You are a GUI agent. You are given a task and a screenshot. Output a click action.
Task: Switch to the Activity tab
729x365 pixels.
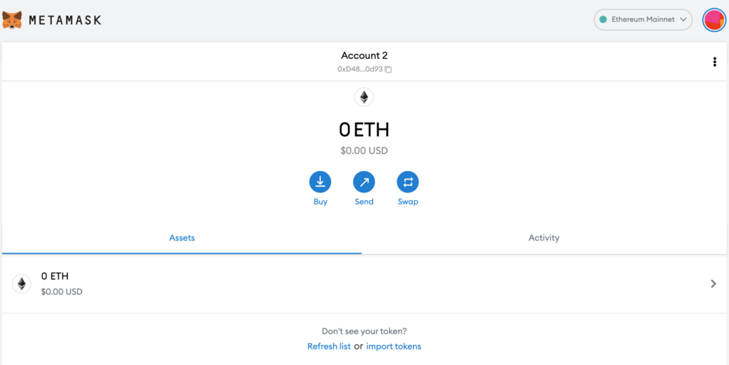544,238
